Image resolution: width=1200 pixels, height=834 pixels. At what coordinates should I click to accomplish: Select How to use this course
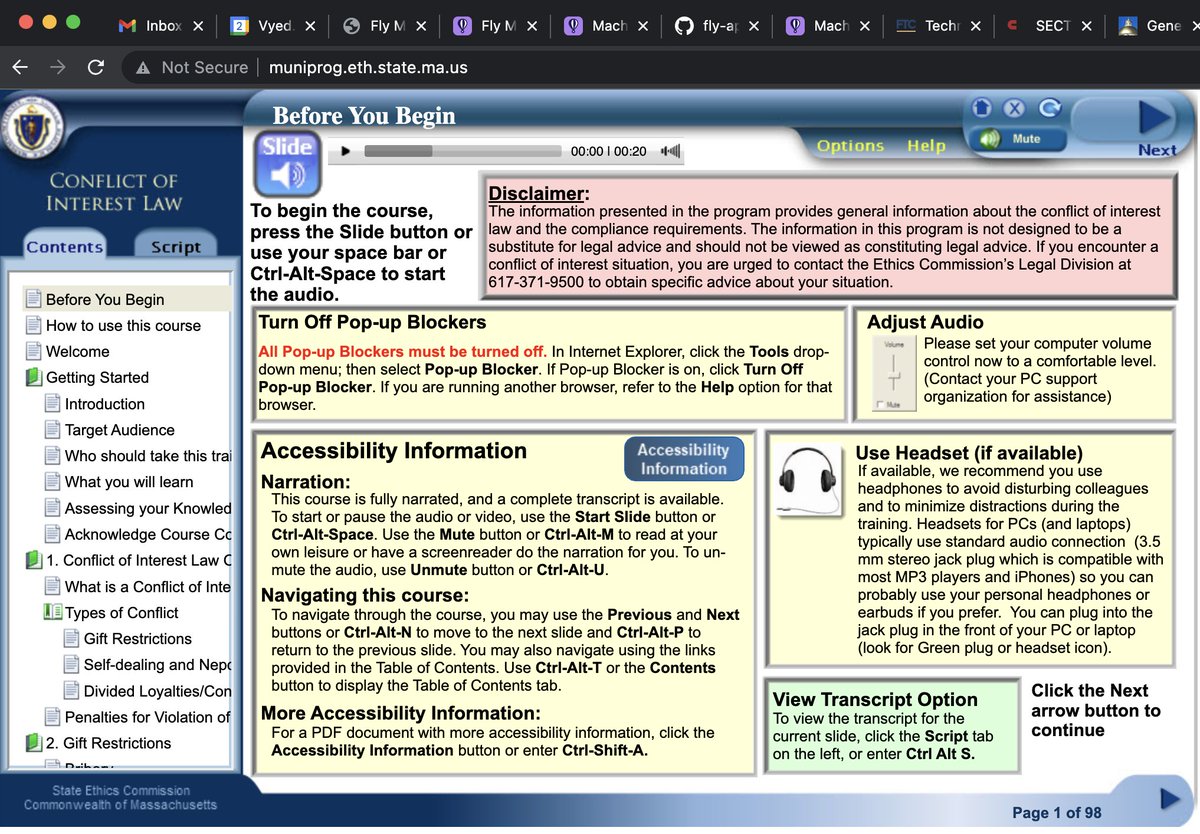[123, 325]
